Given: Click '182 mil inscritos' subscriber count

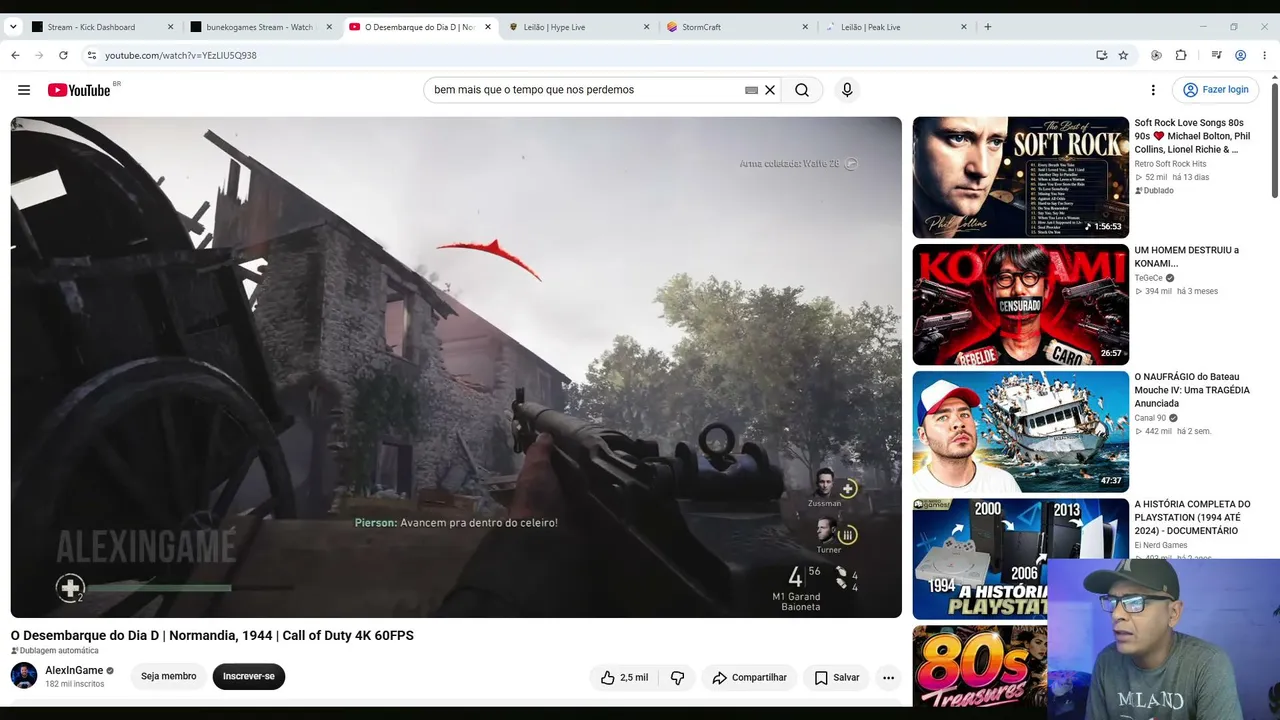Looking at the screenshot, I should (75, 684).
